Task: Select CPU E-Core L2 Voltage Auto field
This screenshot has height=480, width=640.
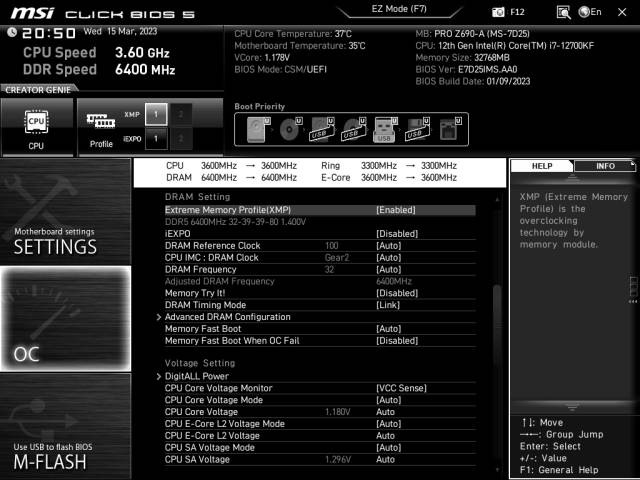Action: point(385,435)
